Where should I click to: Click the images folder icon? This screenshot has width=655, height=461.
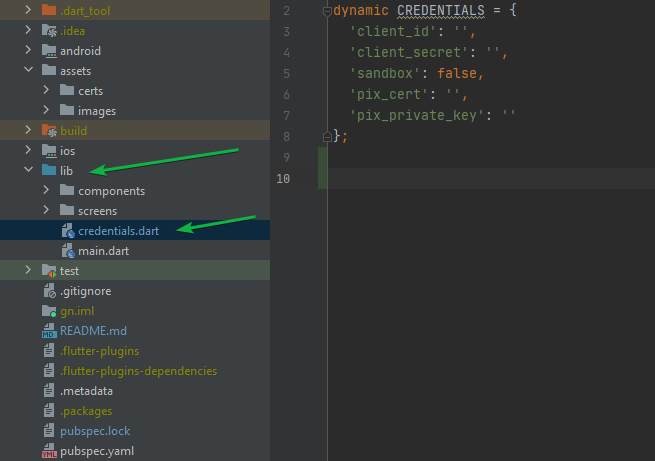pos(67,110)
